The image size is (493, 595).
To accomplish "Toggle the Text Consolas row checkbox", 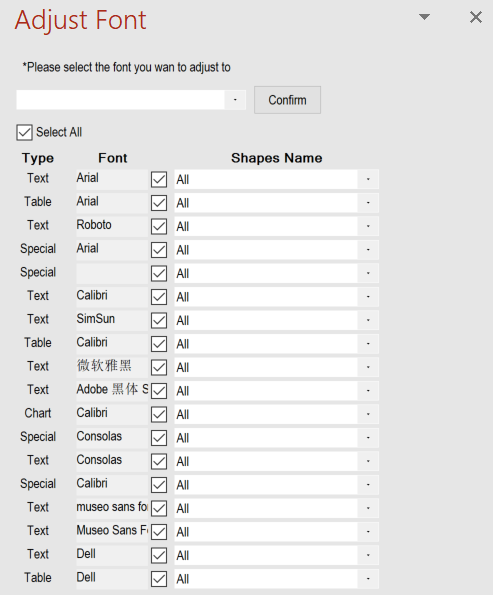I will click(159, 461).
